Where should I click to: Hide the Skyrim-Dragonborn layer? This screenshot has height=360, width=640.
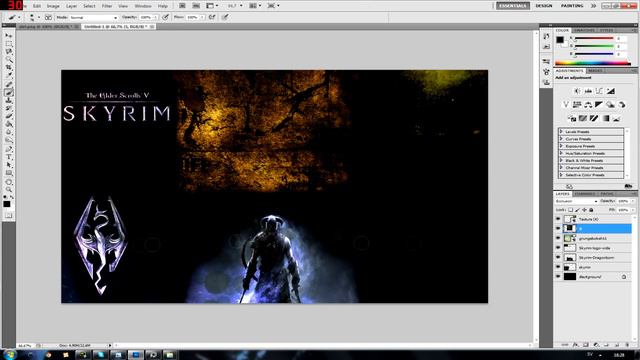click(x=558, y=258)
